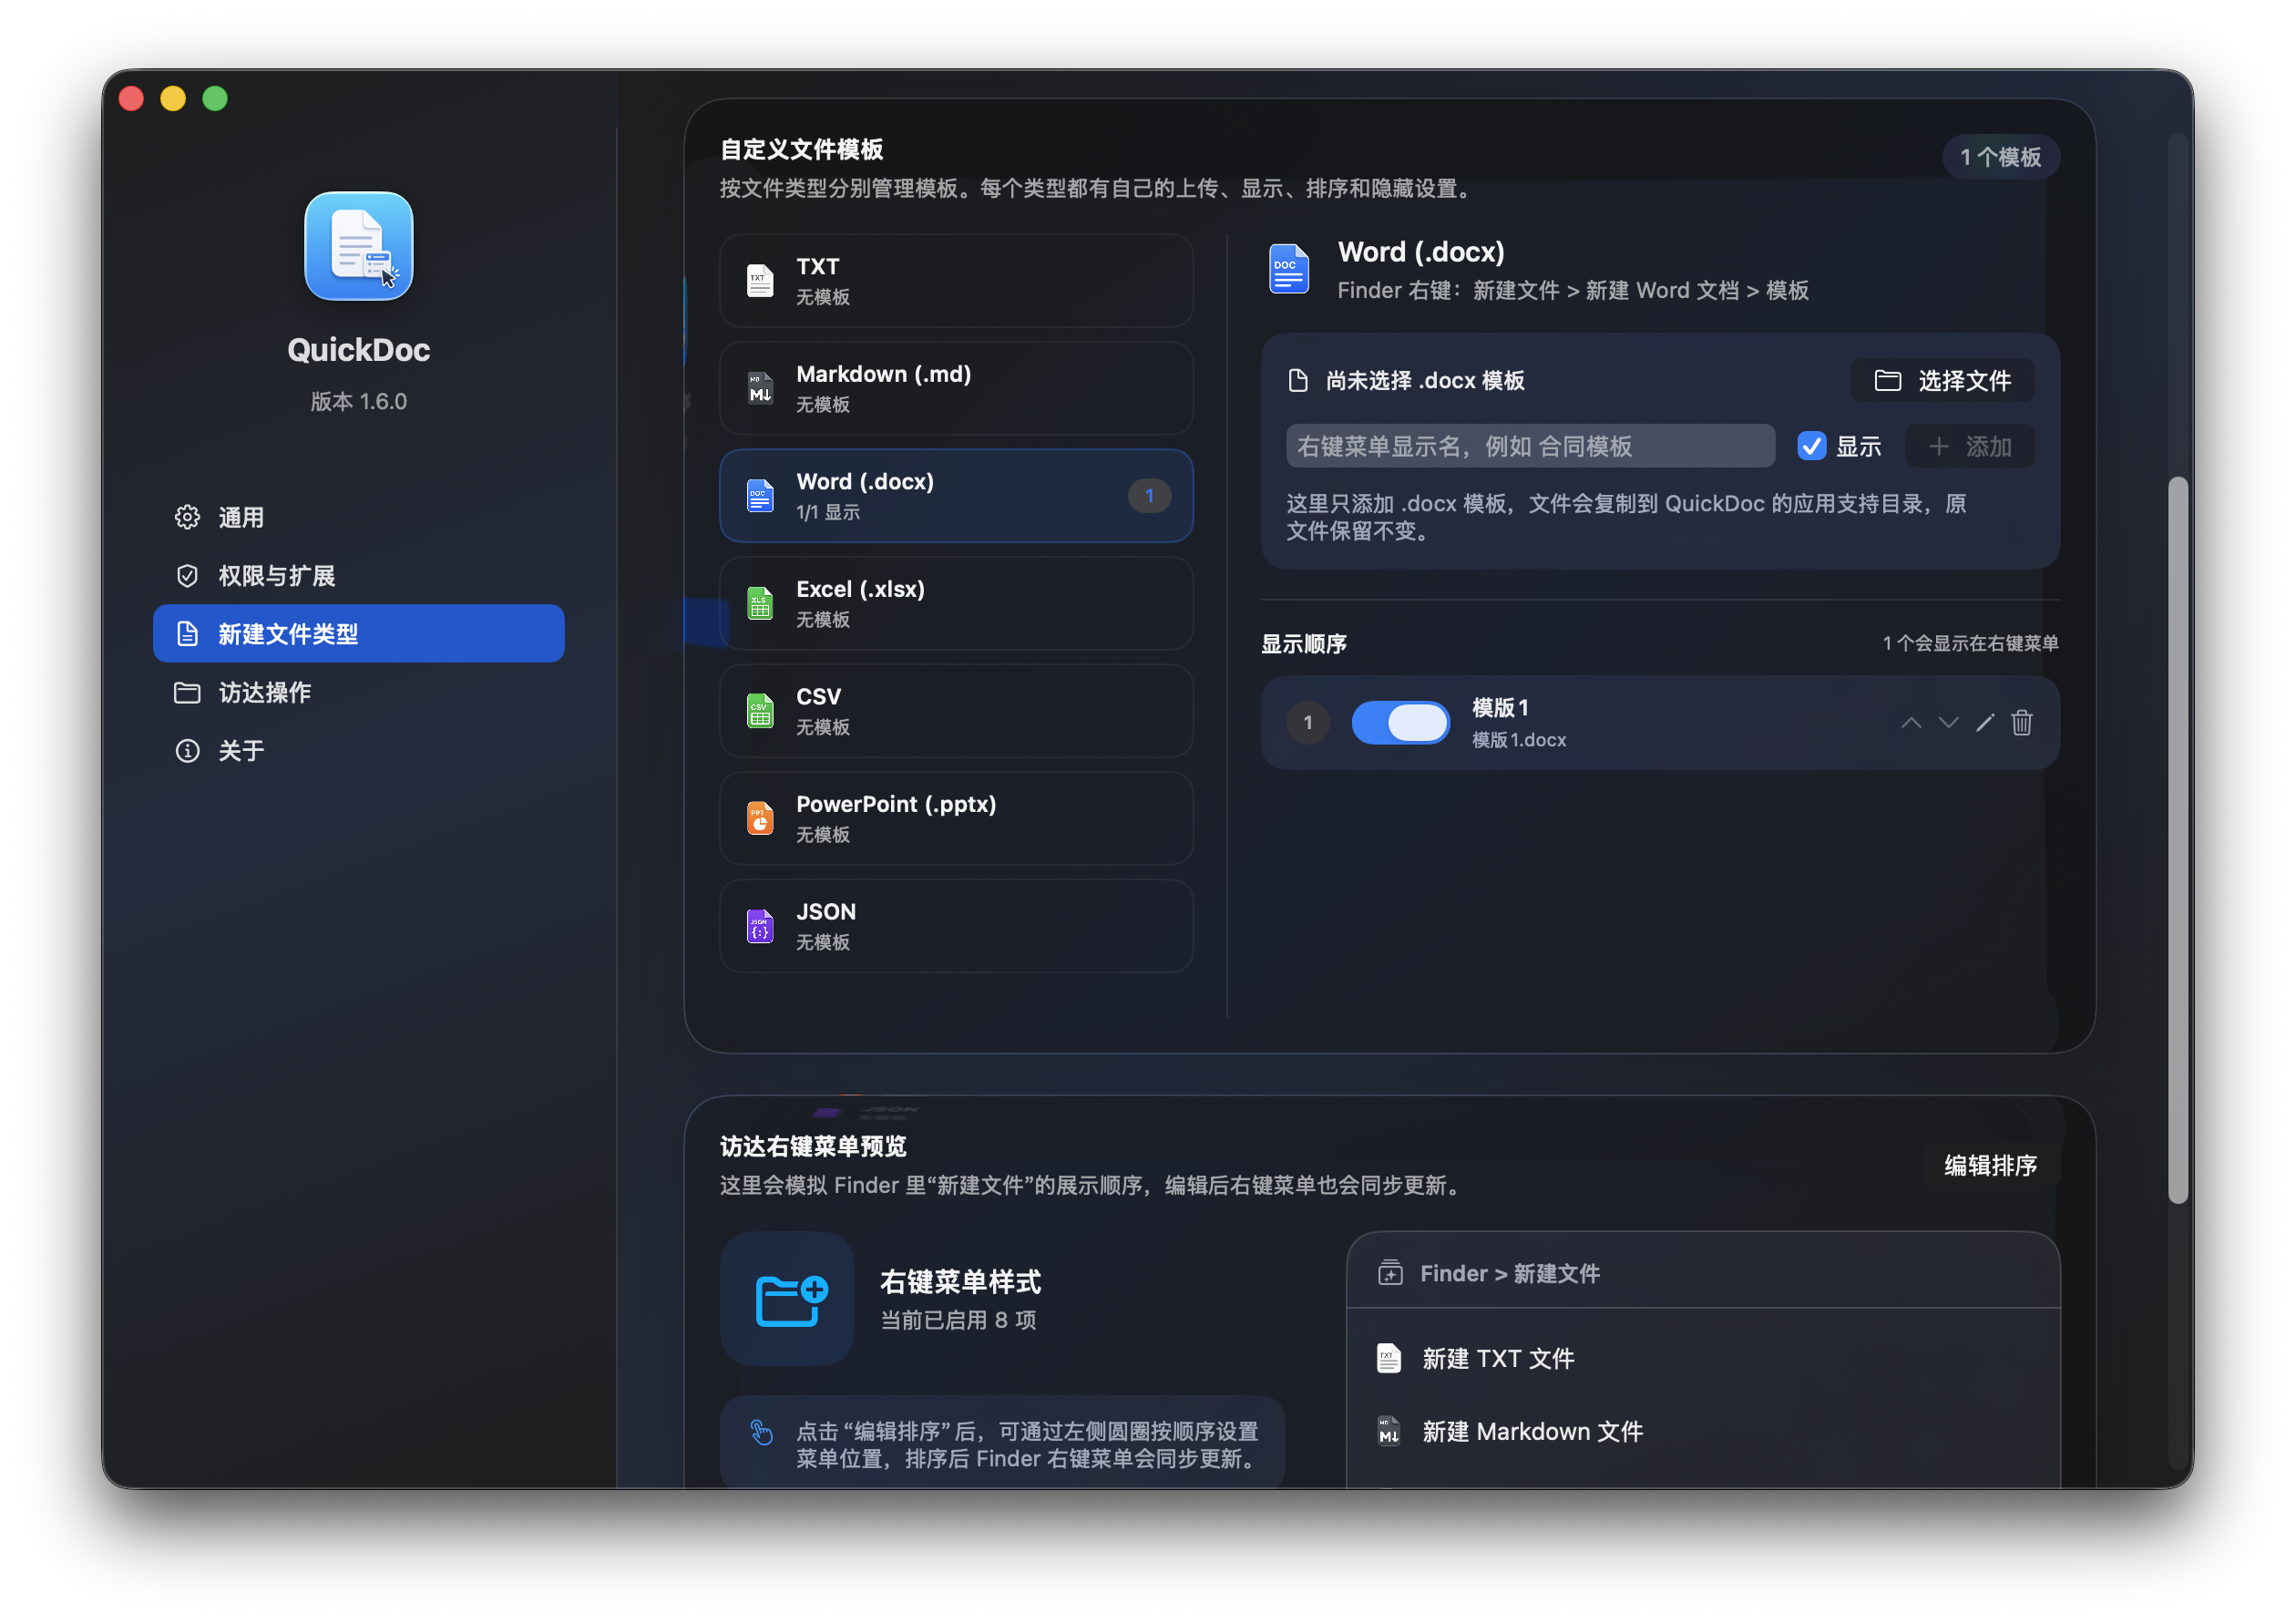Click the count badge on Word card
This screenshot has height=1624, width=2296.
click(x=1149, y=495)
